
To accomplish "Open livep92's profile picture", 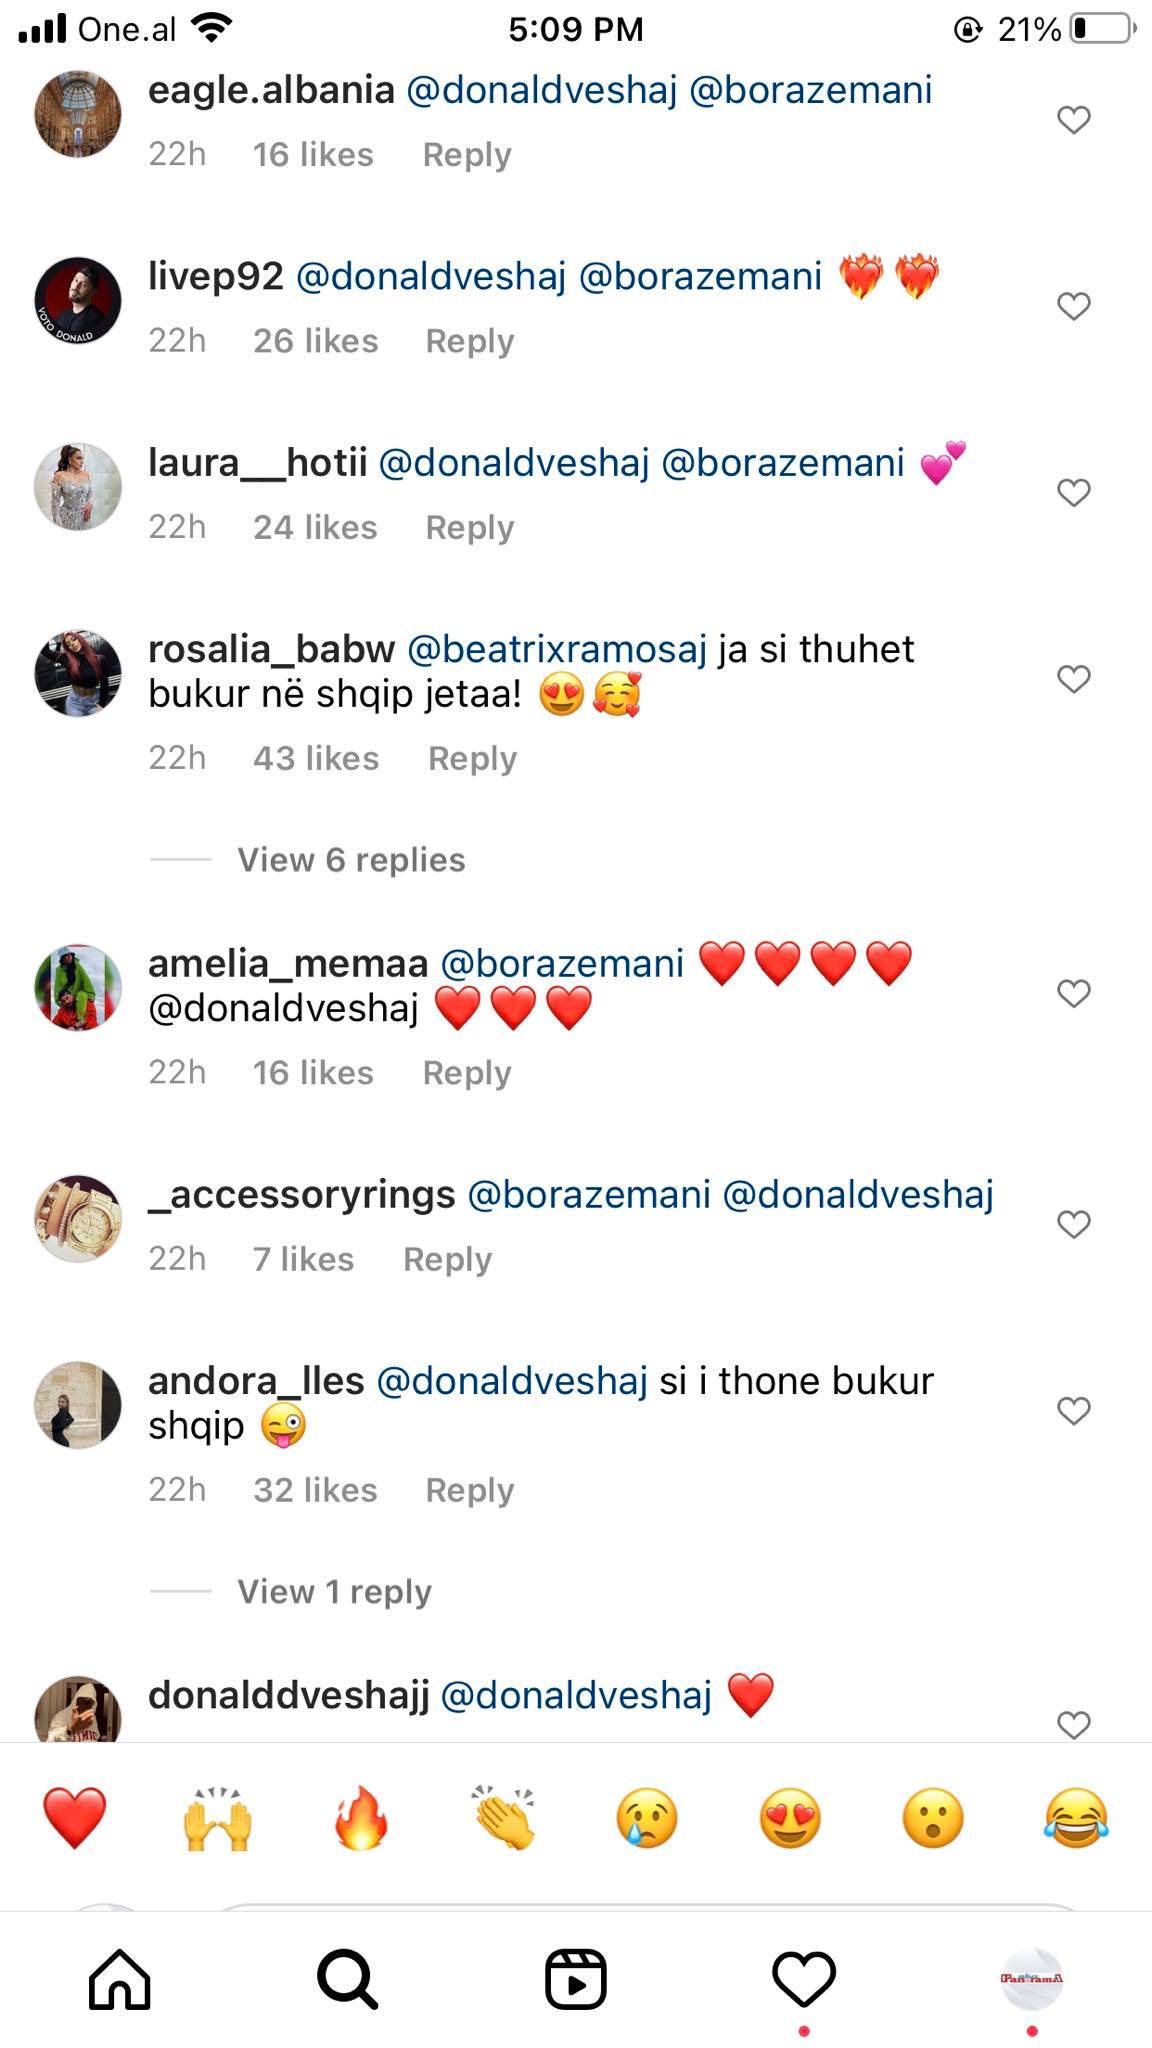I will tap(78, 300).
